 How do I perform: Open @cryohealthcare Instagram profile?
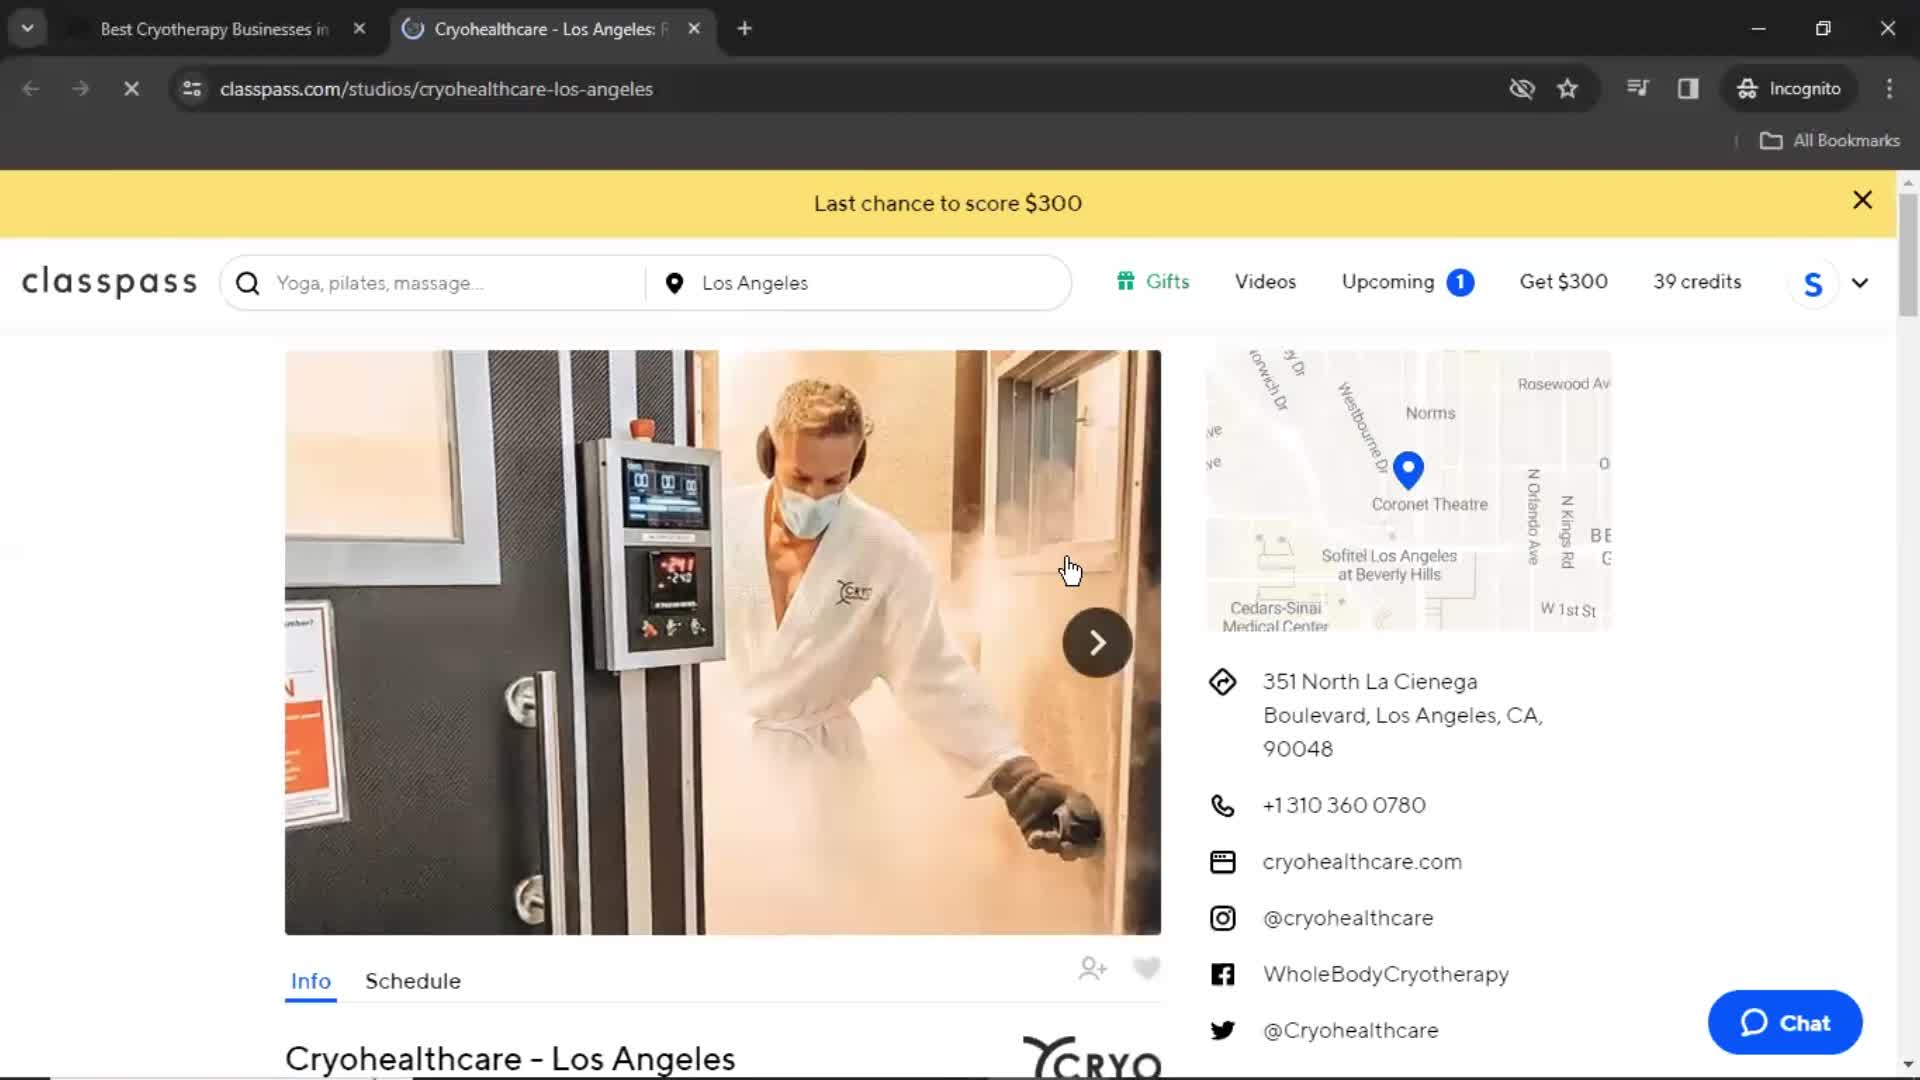(1348, 918)
